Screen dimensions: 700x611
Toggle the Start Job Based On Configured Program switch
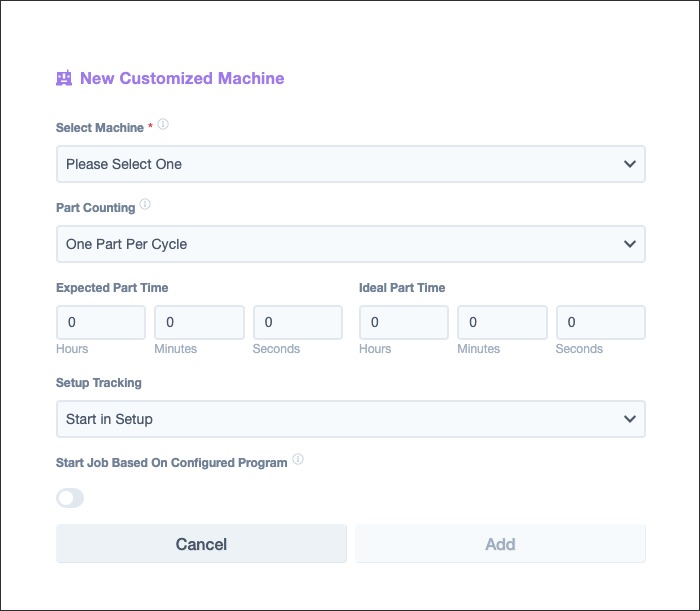70,498
